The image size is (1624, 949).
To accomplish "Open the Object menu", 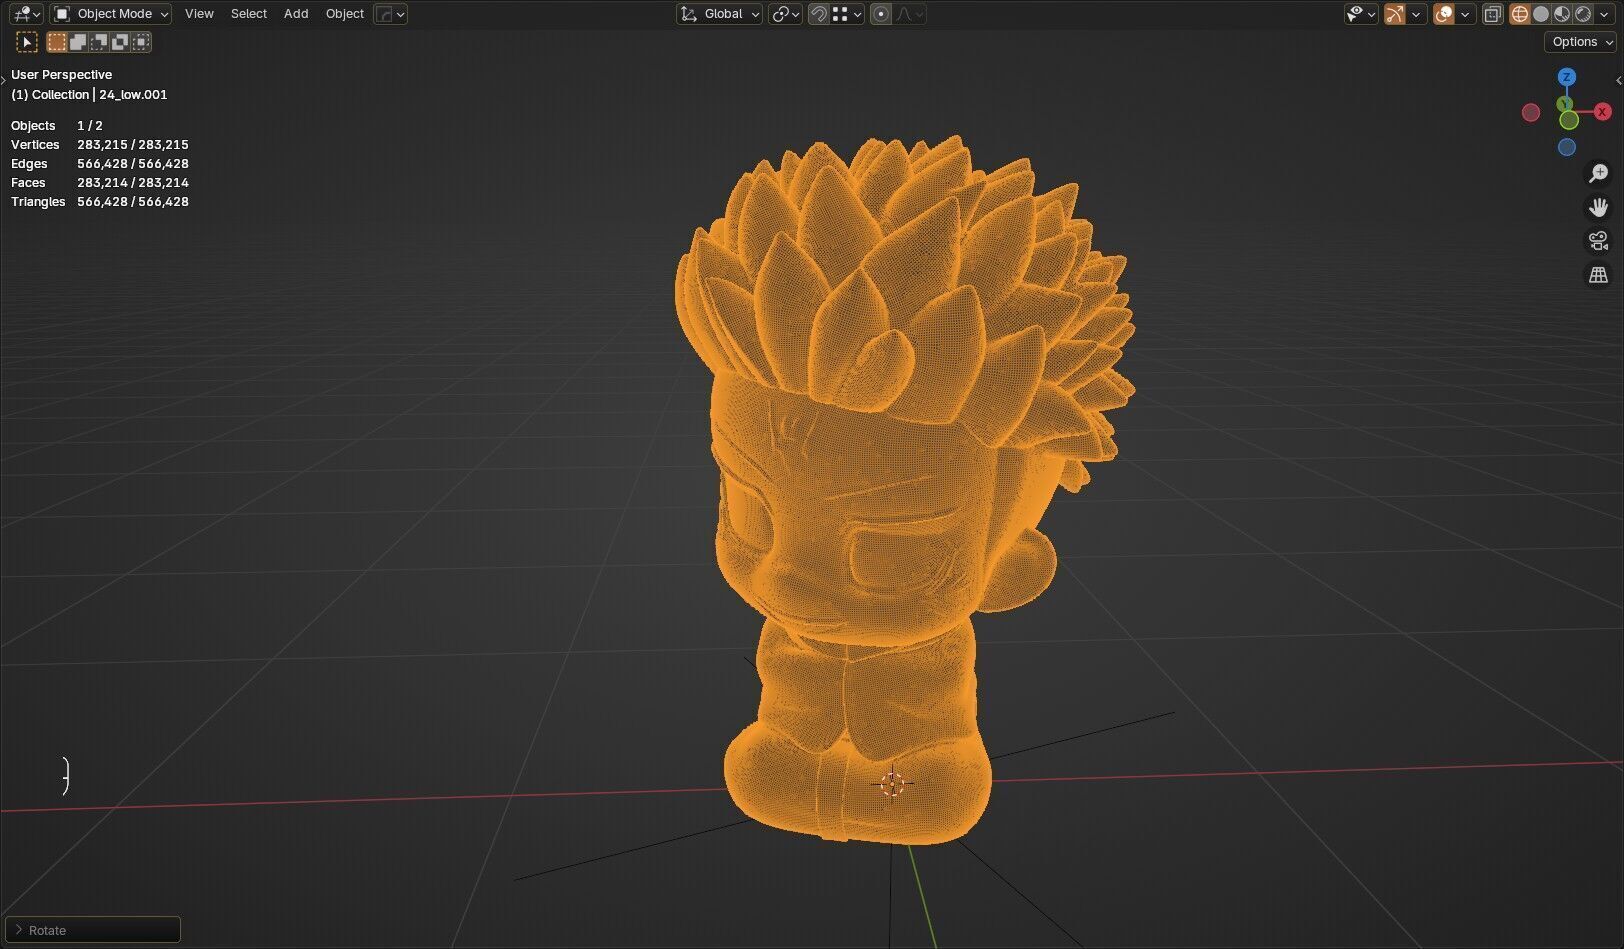I will click(x=345, y=14).
